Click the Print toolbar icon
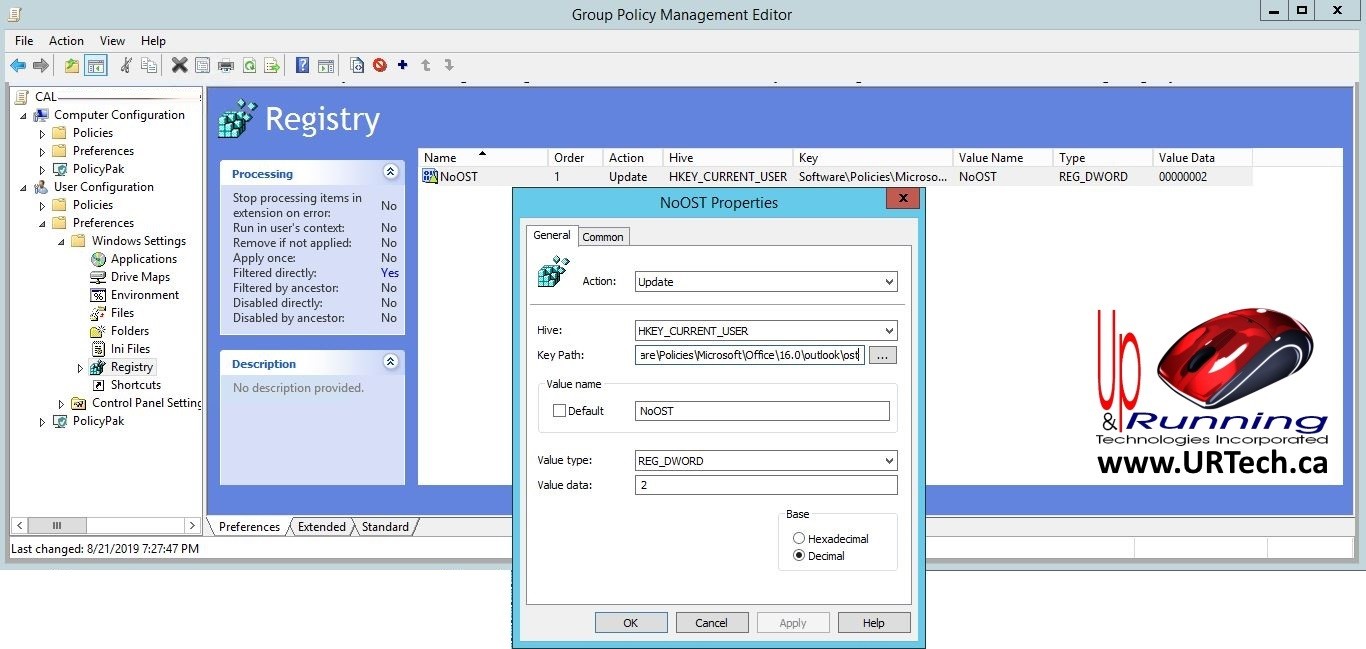Image resolution: width=1366 pixels, height=649 pixels. (x=226, y=66)
